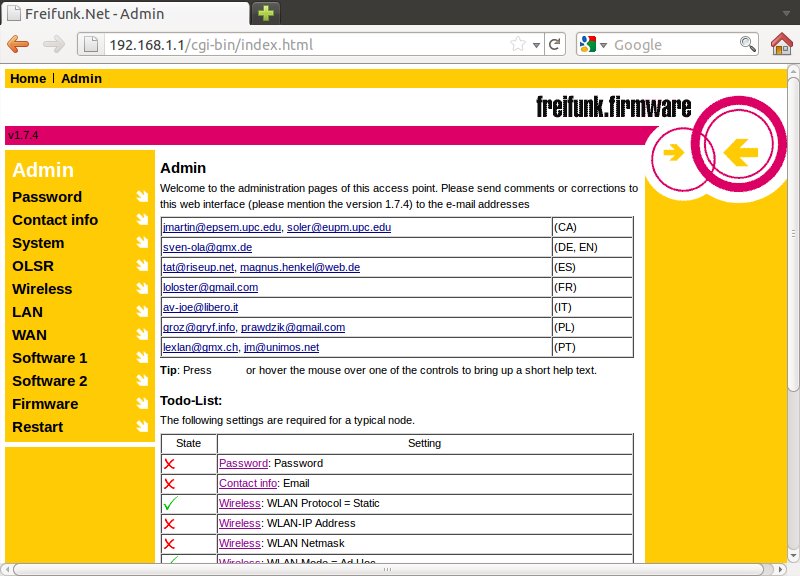Click the arrow icon next to OLSR
Viewport: 800px width, 576px height.
(142, 265)
